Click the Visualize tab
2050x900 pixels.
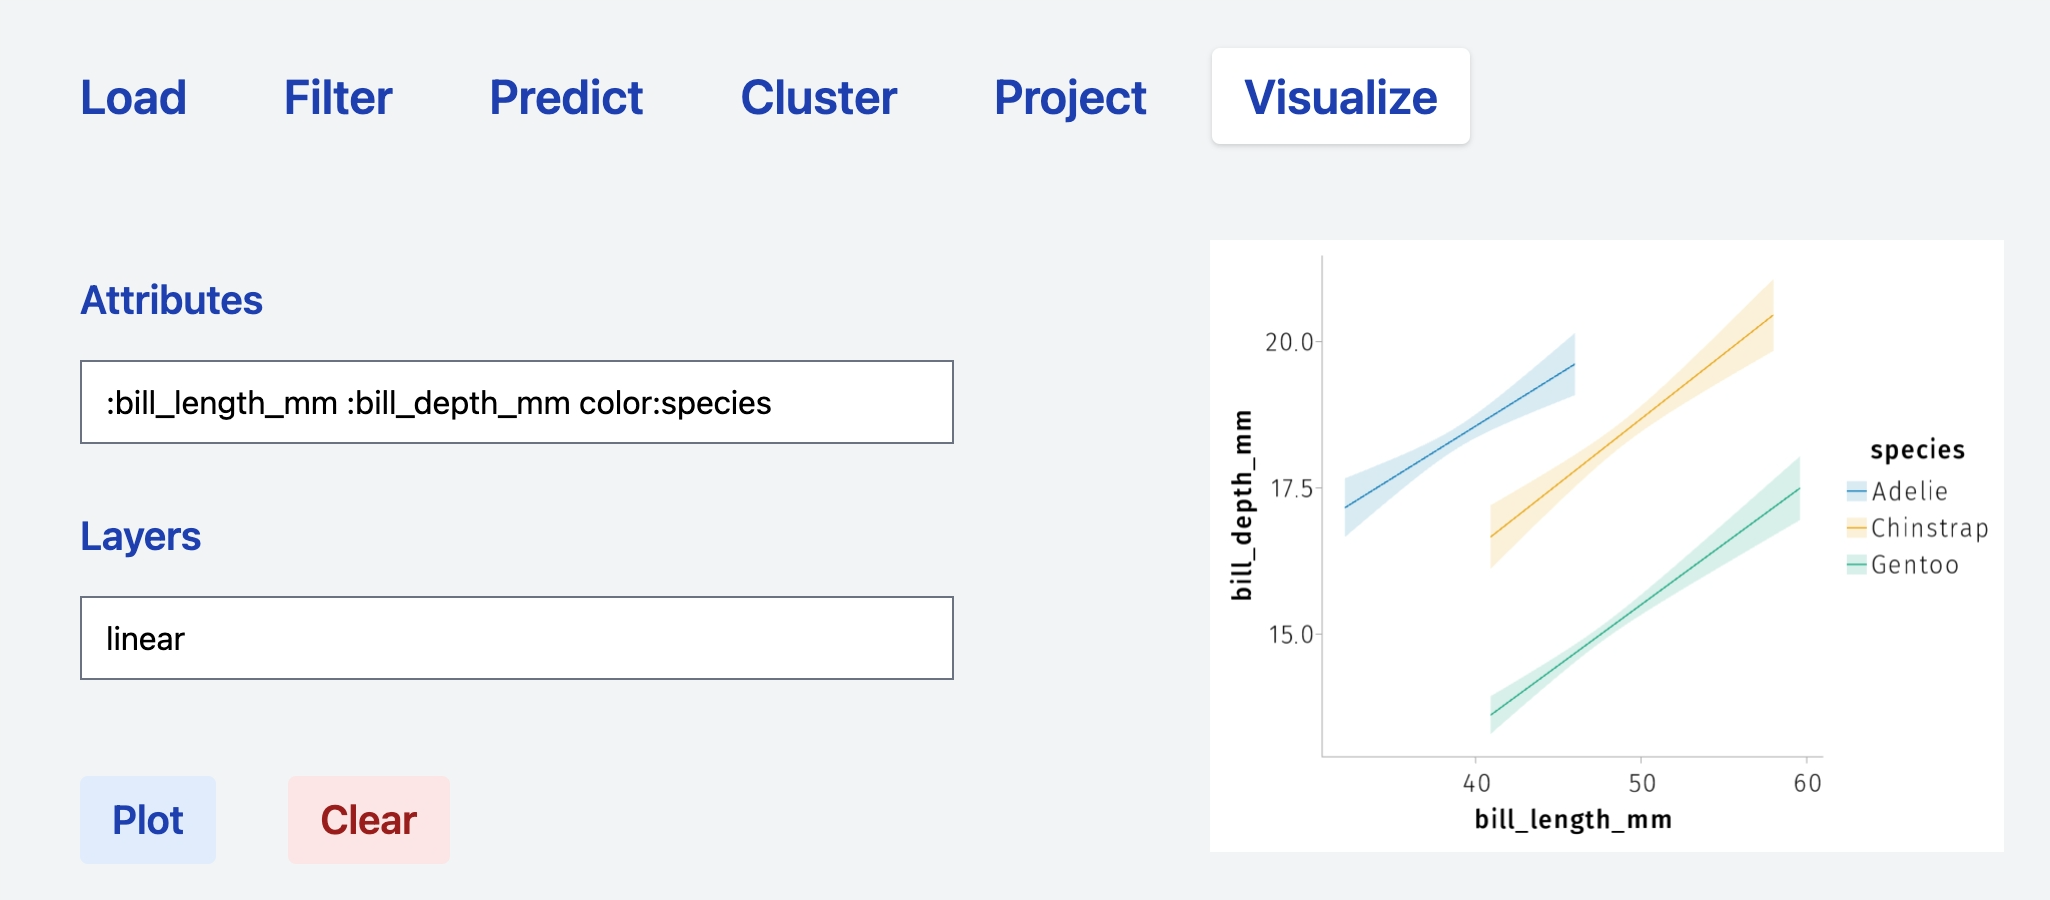1340,98
